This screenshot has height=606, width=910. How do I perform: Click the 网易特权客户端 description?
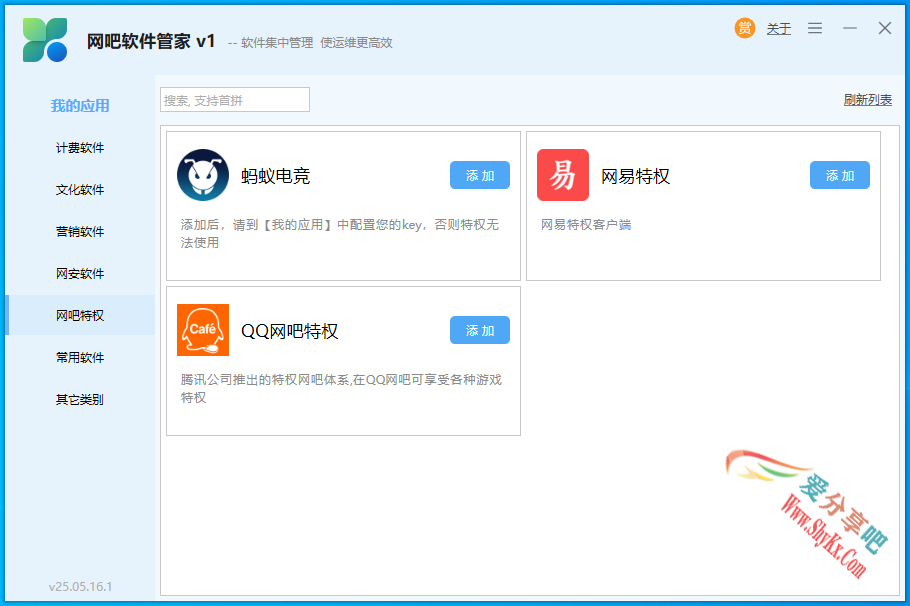pyautogui.click(x=586, y=225)
